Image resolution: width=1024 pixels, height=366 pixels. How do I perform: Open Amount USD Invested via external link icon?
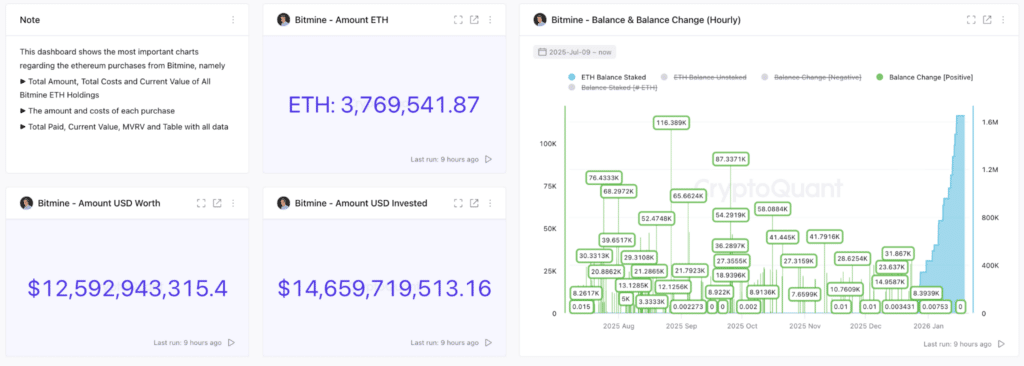coord(474,203)
